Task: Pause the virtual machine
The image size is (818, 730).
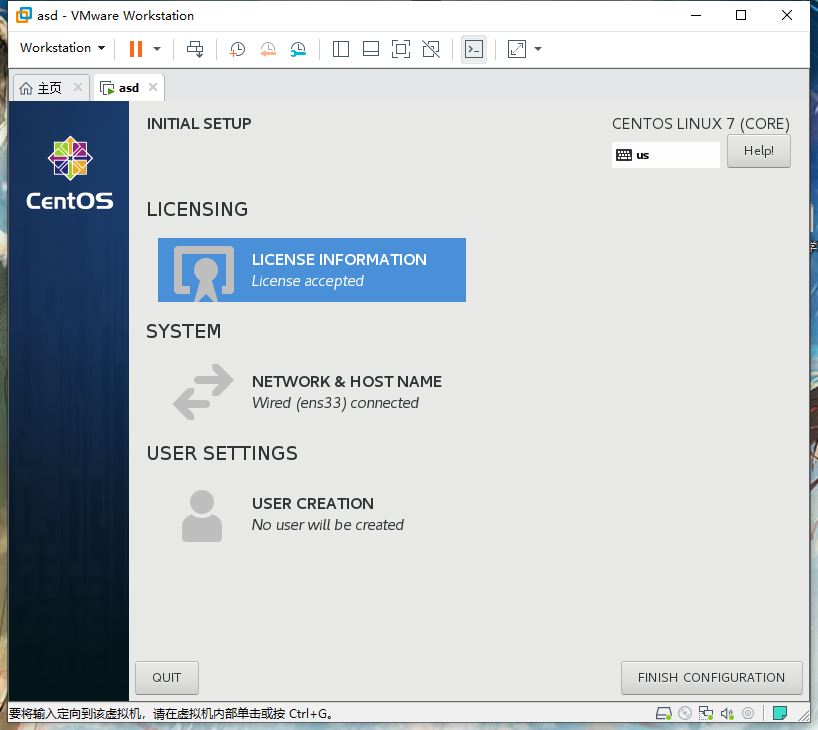Action: click(136, 49)
